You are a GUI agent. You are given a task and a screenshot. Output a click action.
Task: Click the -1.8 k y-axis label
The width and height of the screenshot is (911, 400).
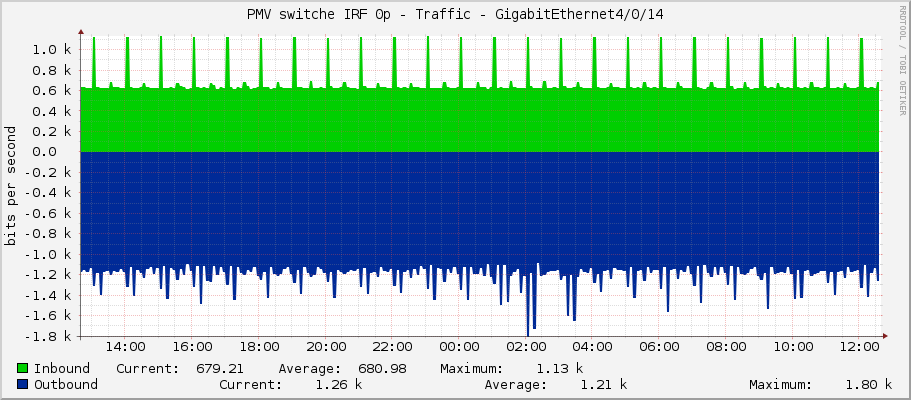[x=49, y=337]
